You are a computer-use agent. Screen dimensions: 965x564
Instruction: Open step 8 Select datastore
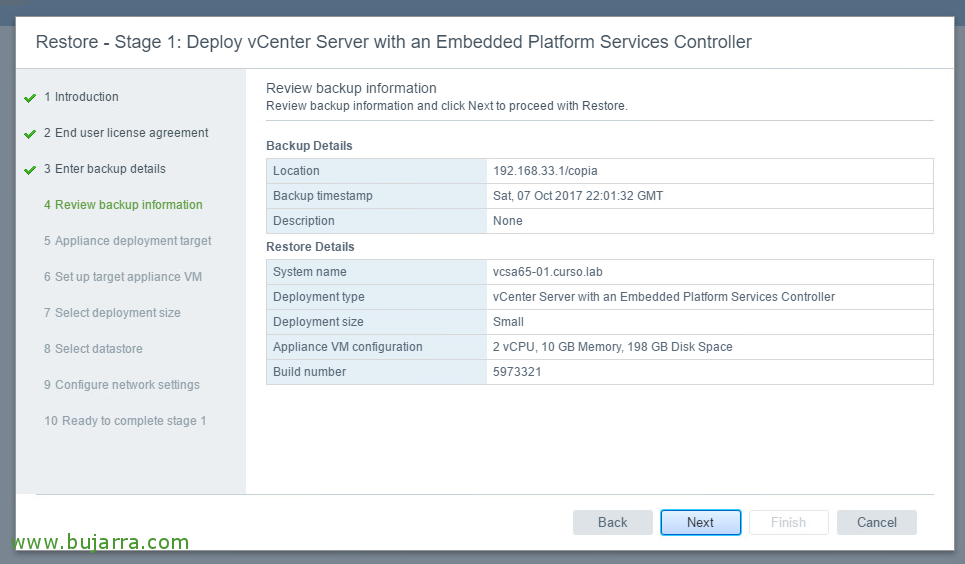click(x=93, y=348)
